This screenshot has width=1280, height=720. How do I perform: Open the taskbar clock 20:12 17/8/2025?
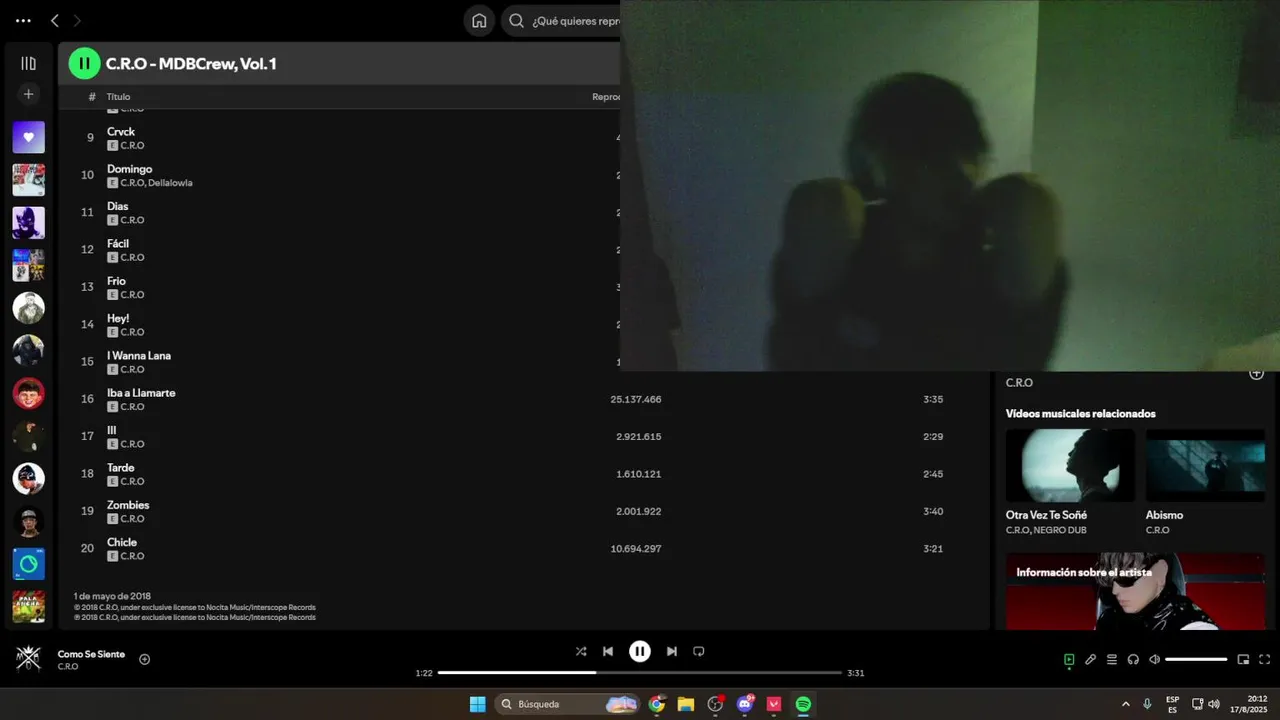(1249, 704)
